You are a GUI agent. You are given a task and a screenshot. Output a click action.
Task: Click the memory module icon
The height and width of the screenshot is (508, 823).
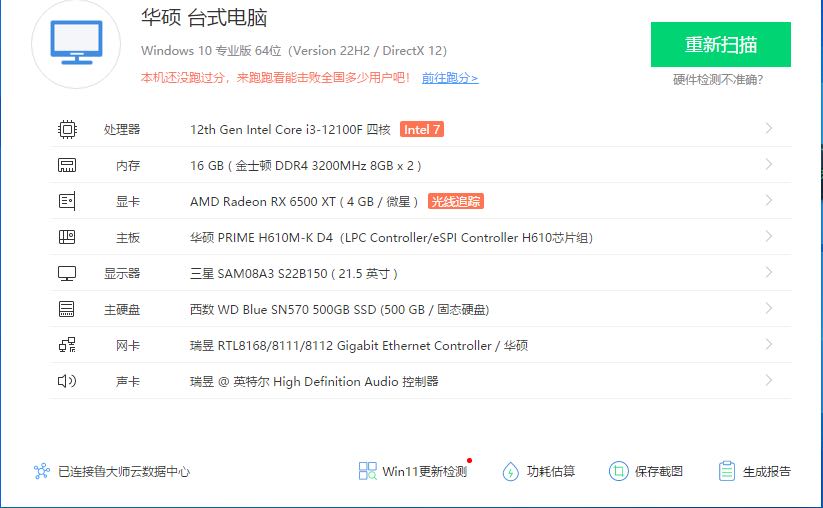[x=67, y=165]
